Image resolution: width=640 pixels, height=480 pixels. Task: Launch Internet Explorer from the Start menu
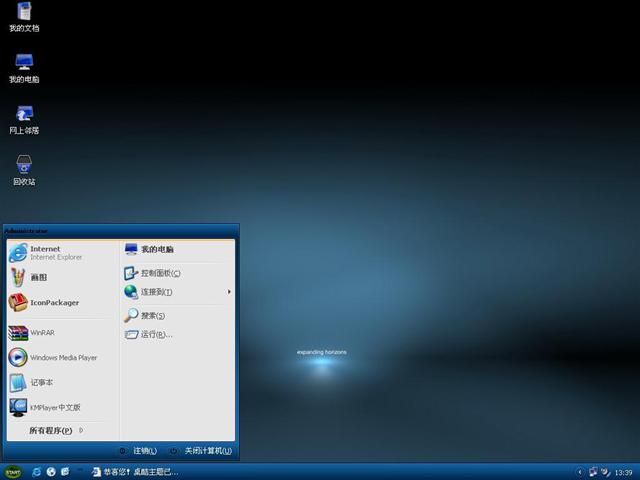click(62, 253)
